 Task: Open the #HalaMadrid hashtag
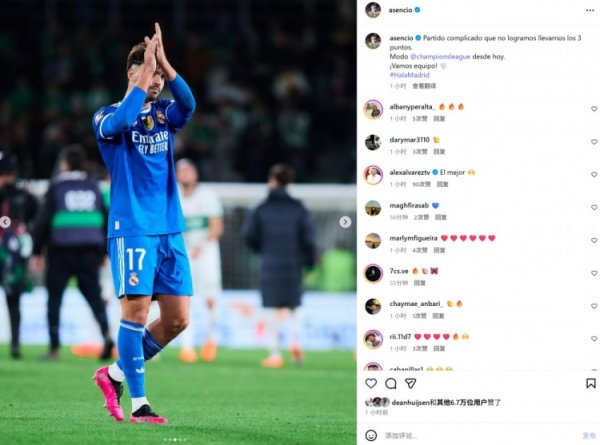[409, 75]
